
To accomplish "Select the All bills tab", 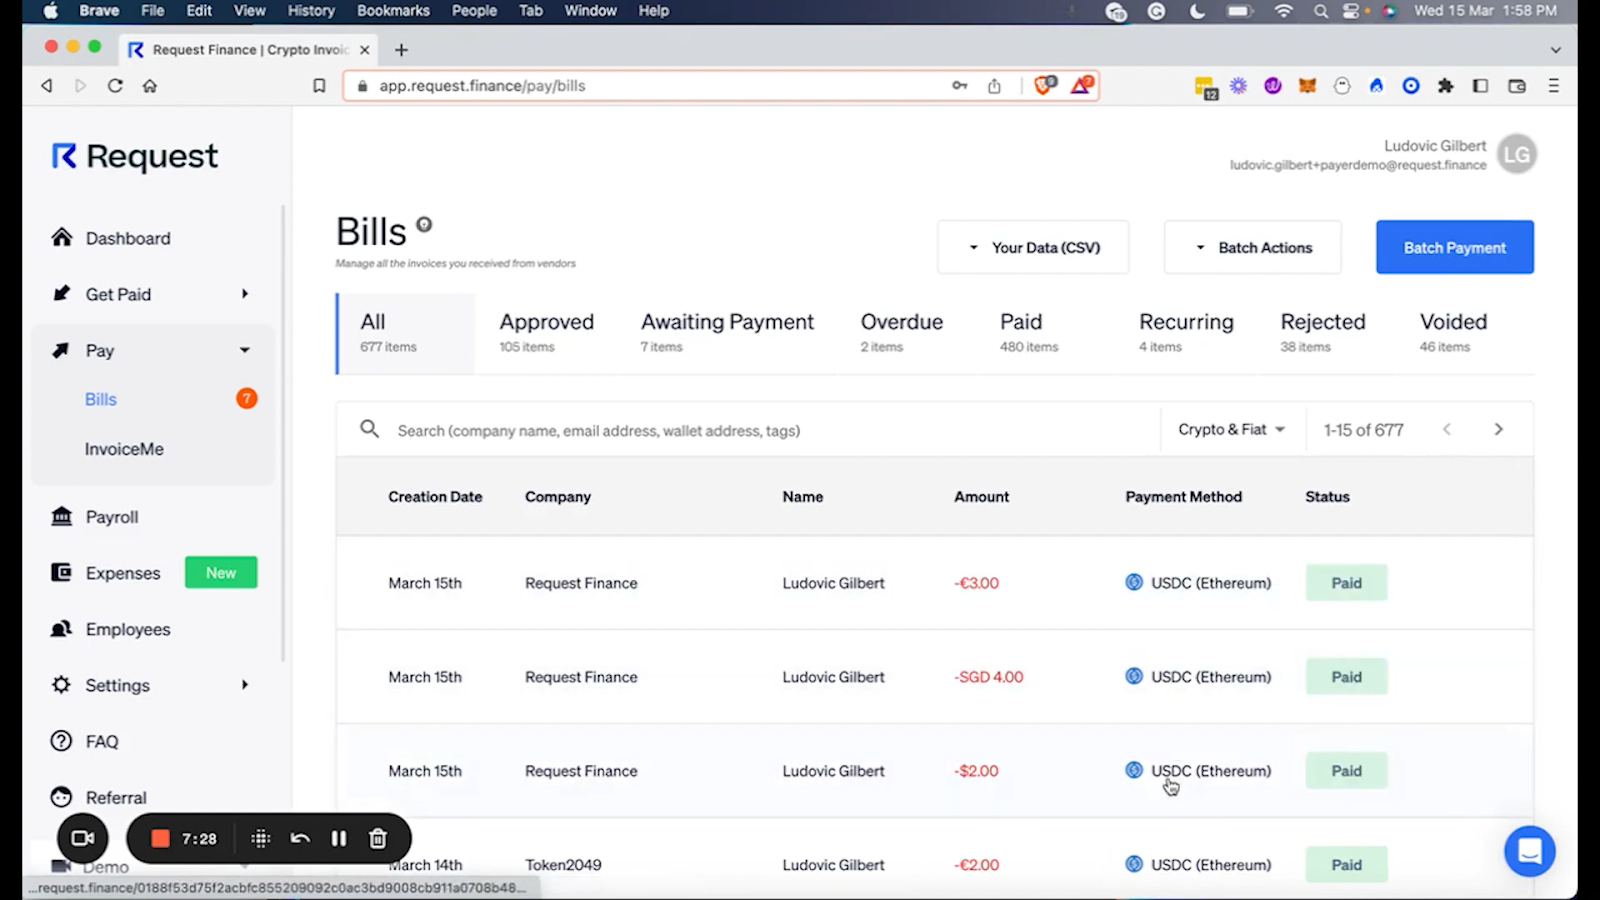I will tap(405, 333).
